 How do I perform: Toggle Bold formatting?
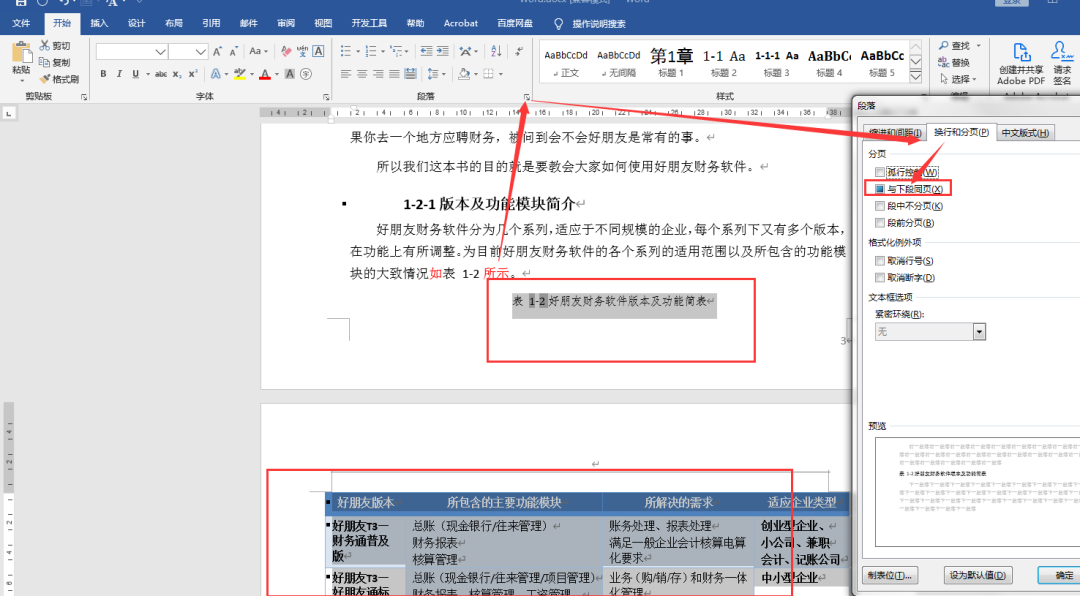(103, 74)
